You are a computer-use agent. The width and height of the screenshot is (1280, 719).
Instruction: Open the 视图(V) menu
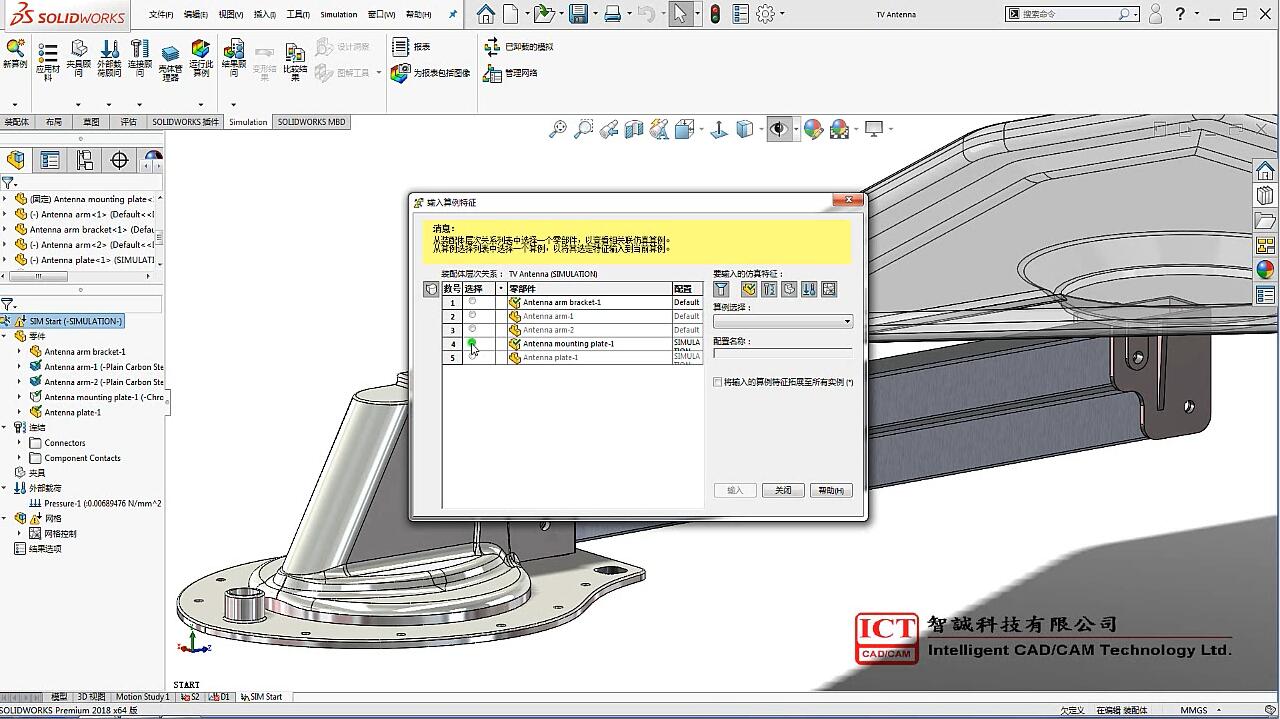click(231, 15)
